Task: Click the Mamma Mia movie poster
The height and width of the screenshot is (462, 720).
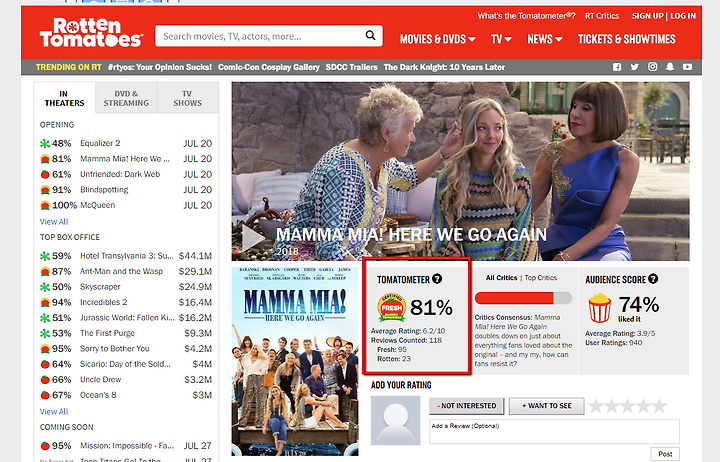Action: [x=295, y=361]
